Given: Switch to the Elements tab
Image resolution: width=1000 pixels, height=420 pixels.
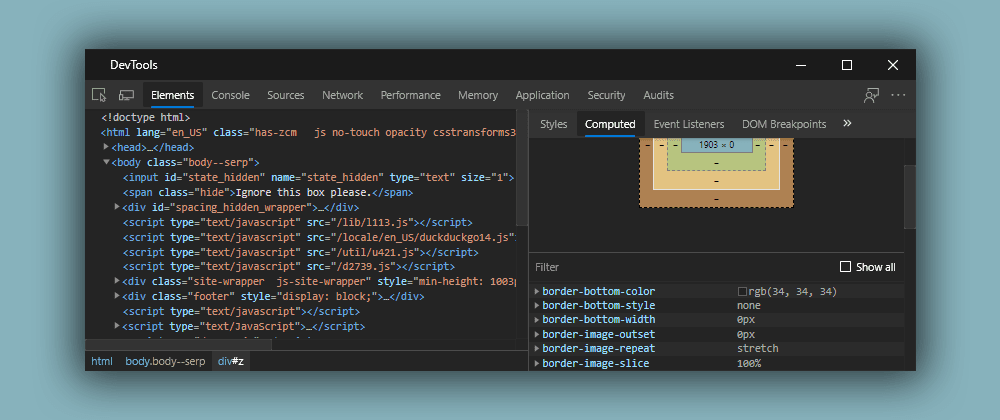Looking at the screenshot, I should pyautogui.click(x=173, y=95).
